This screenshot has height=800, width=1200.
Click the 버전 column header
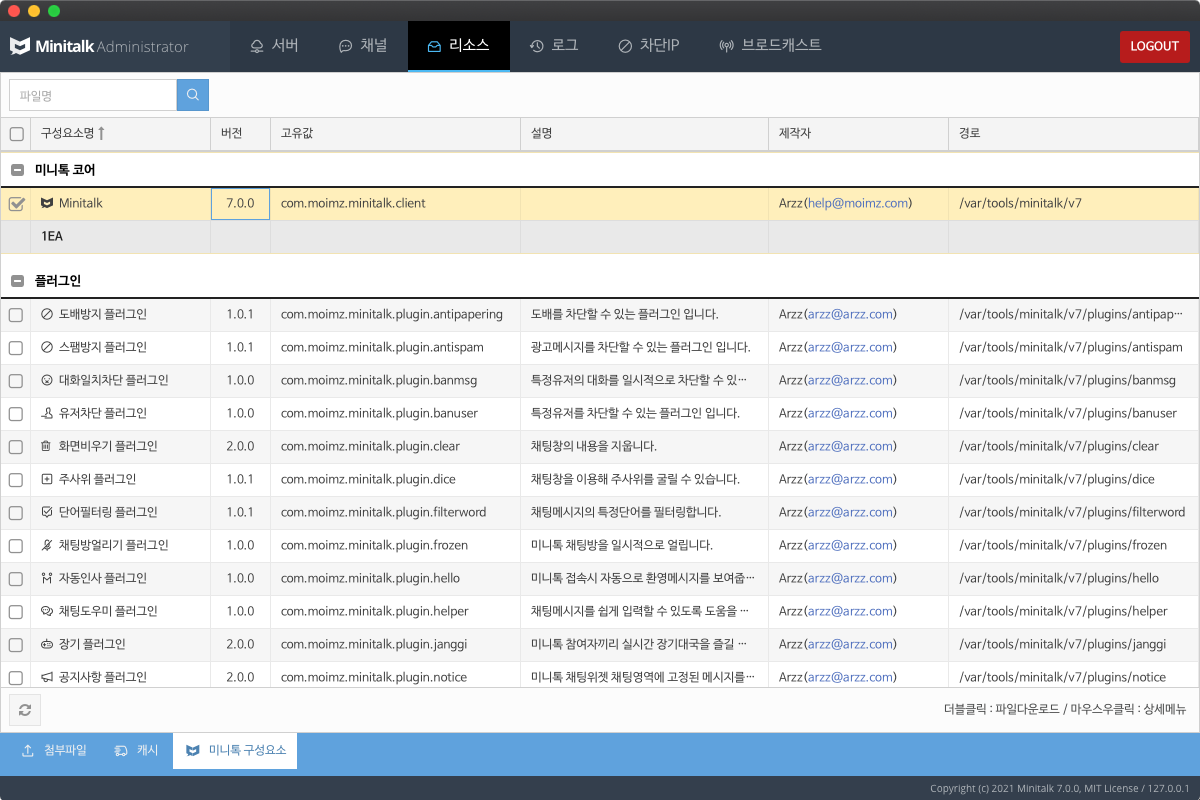[x=240, y=134]
